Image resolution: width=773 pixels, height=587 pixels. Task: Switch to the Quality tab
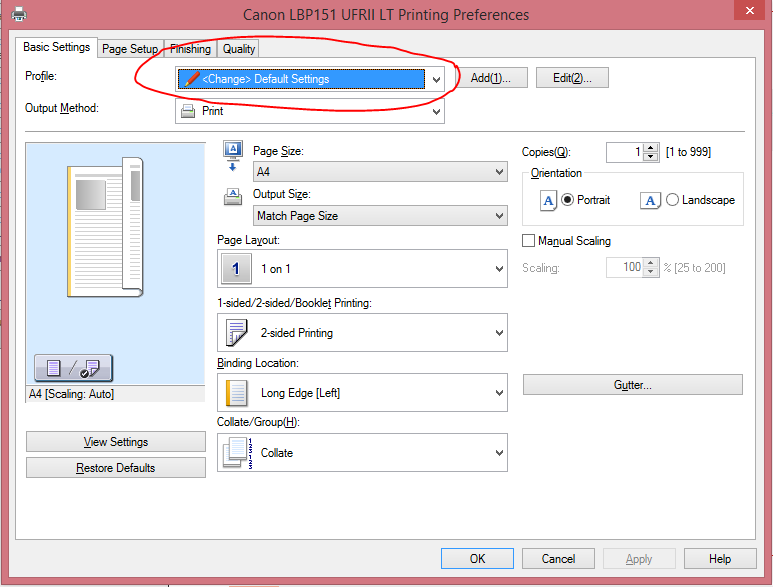coord(239,49)
